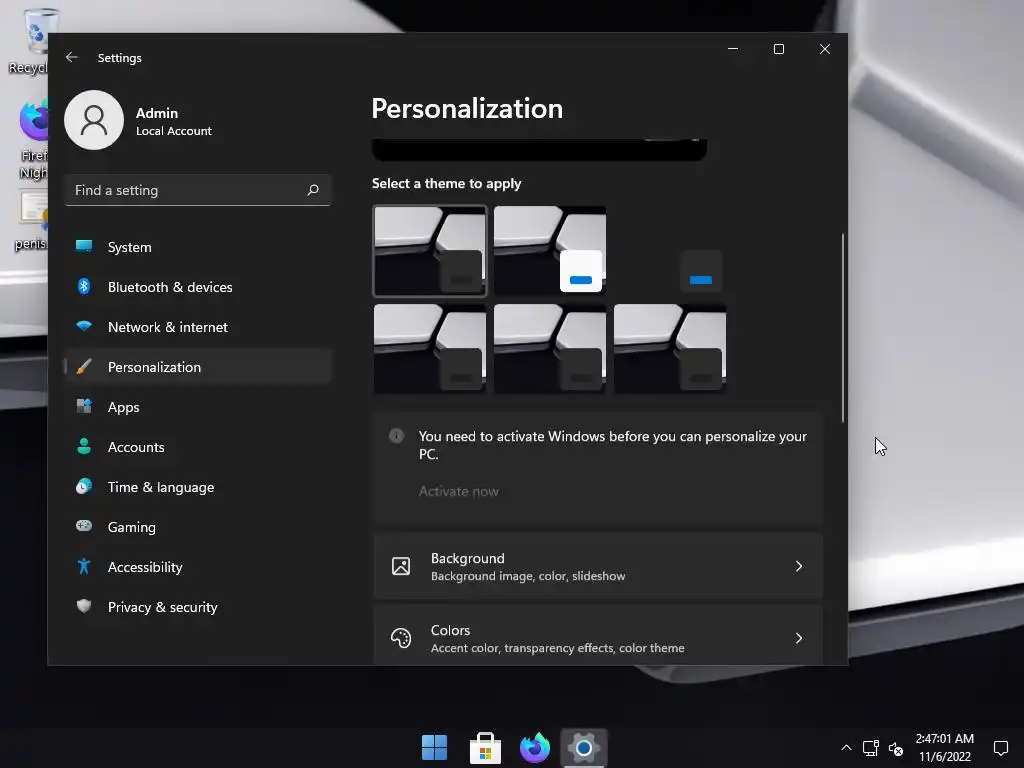Click the Apps icon in the sidebar
The image size is (1024, 768).
pyautogui.click(x=84, y=406)
